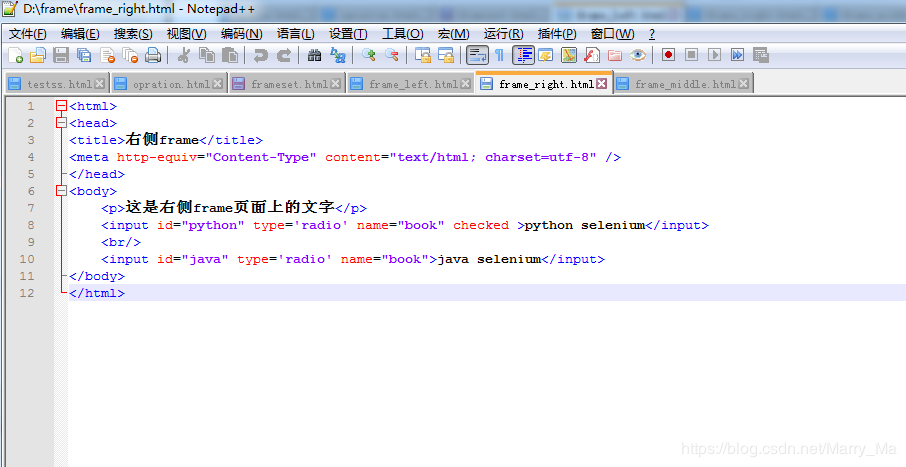Switch to the testss.html tab
The image size is (906, 467).
pyautogui.click(x=55, y=84)
